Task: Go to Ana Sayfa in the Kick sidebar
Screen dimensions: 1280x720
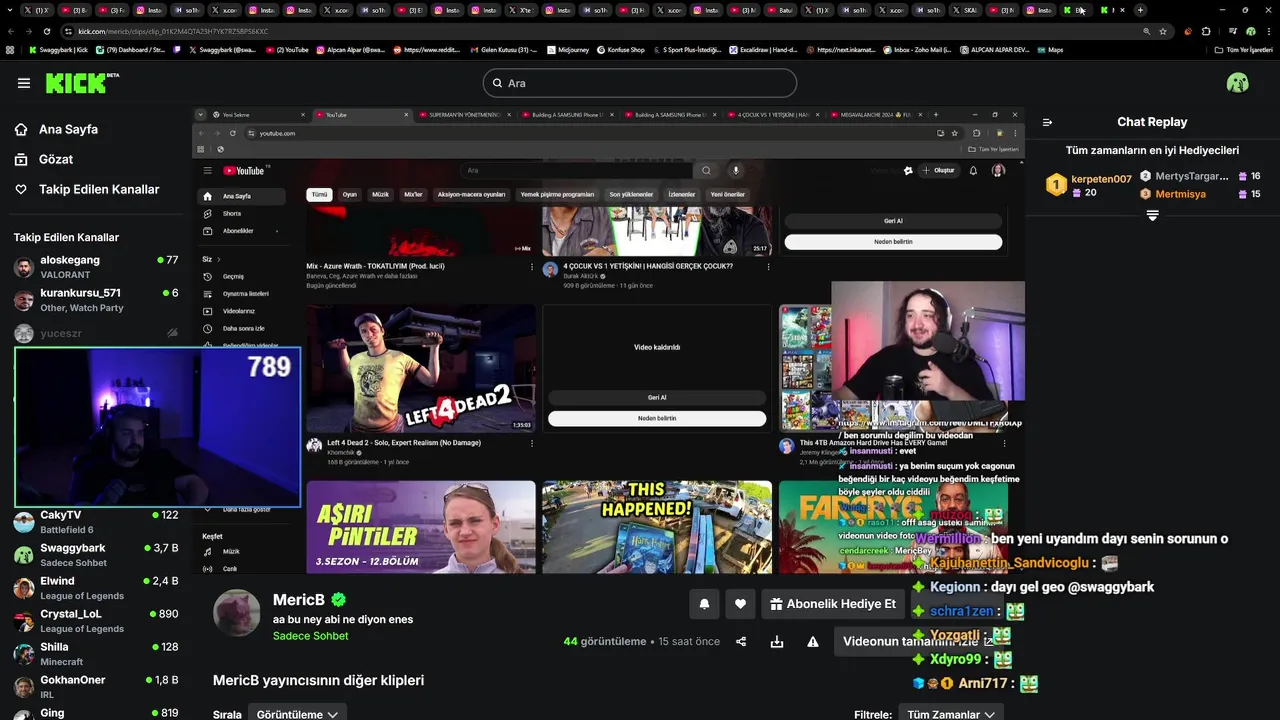Action: tap(68, 129)
